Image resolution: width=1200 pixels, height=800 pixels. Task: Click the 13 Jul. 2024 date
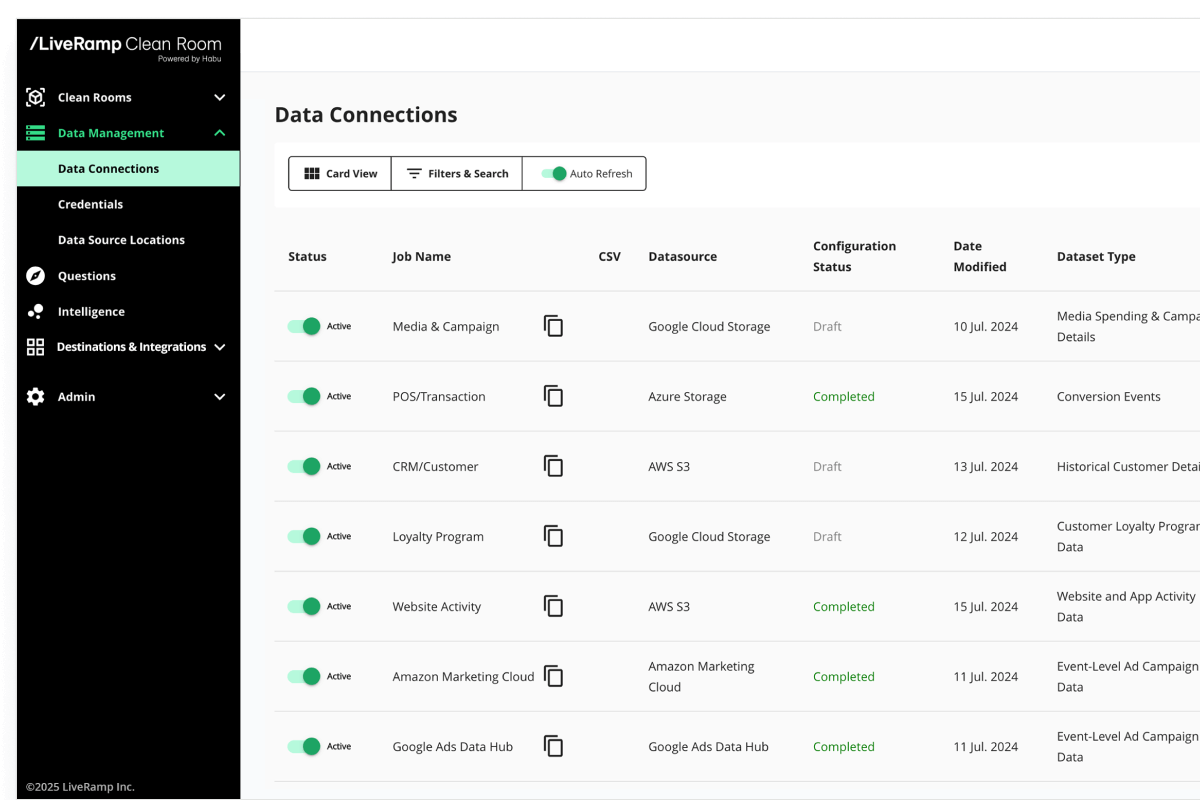coord(986,467)
